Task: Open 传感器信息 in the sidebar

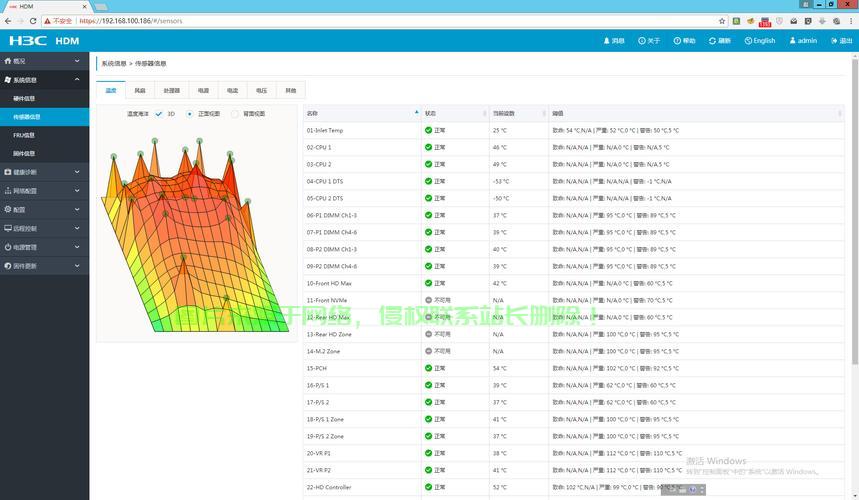Action: [44, 117]
